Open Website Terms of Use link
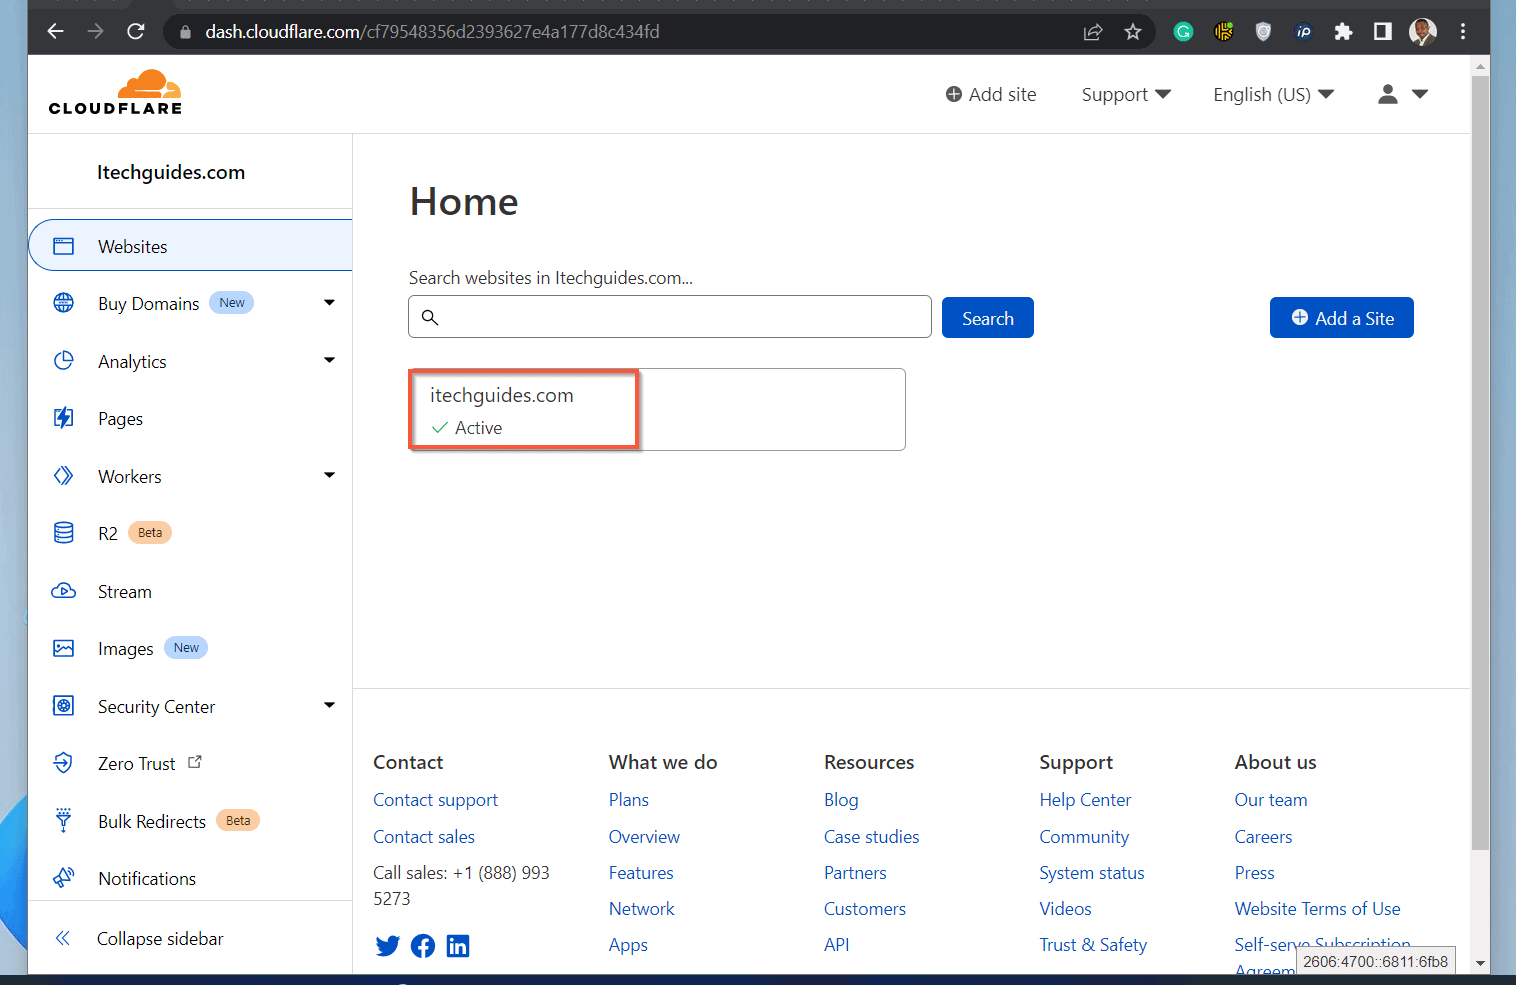This screenshot has width=1516, height=985. coord(1317,909)
